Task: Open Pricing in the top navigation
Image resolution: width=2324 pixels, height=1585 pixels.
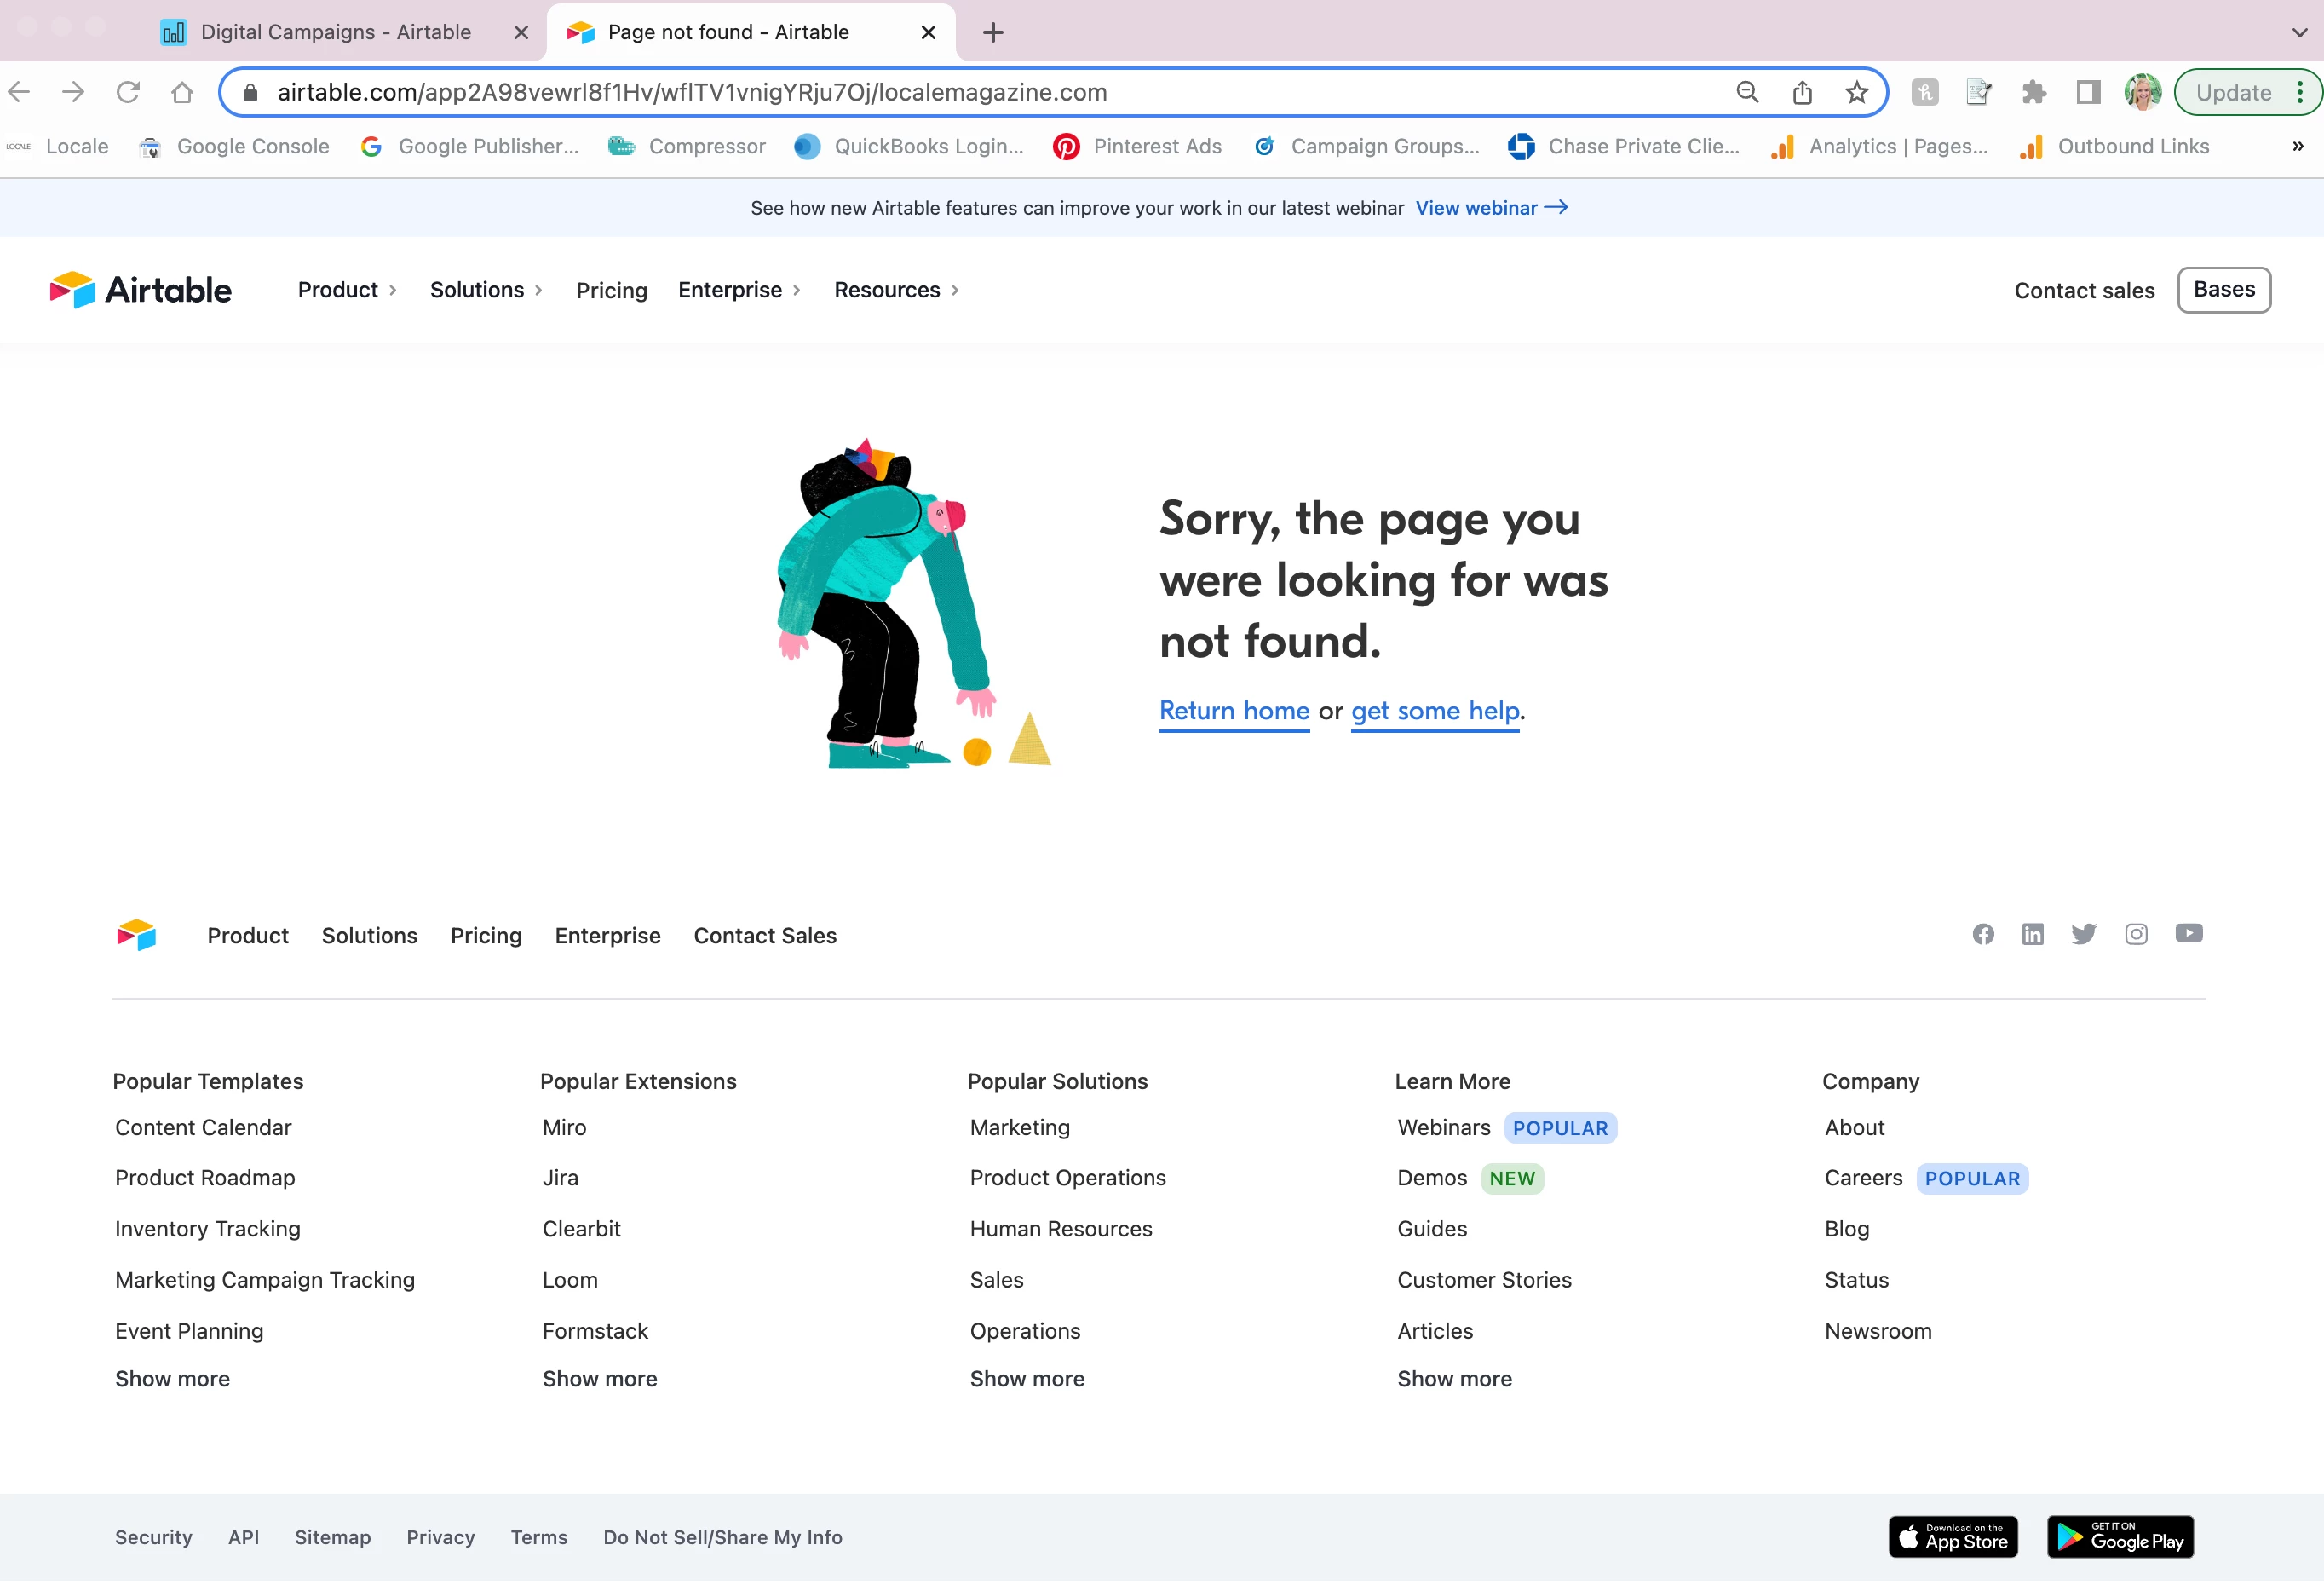Action: point(611,291)
